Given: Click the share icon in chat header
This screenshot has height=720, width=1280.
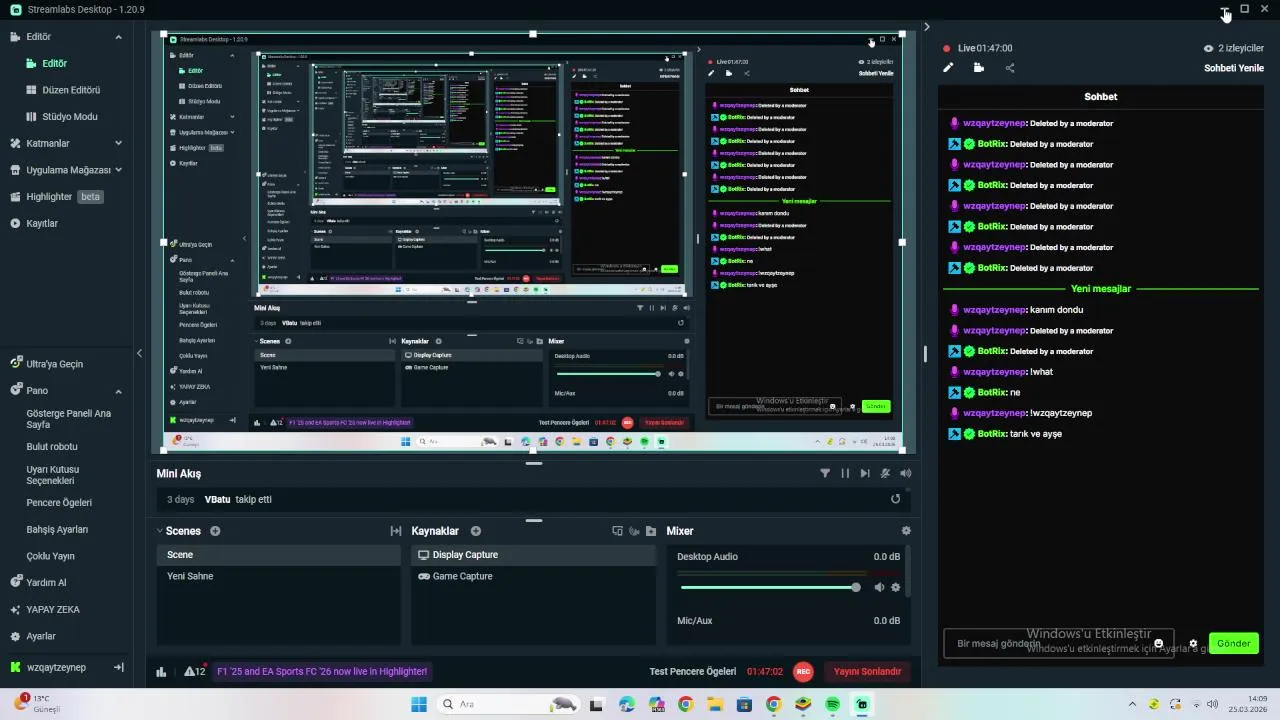Looking at the screenshot, I should [1009, 68].
